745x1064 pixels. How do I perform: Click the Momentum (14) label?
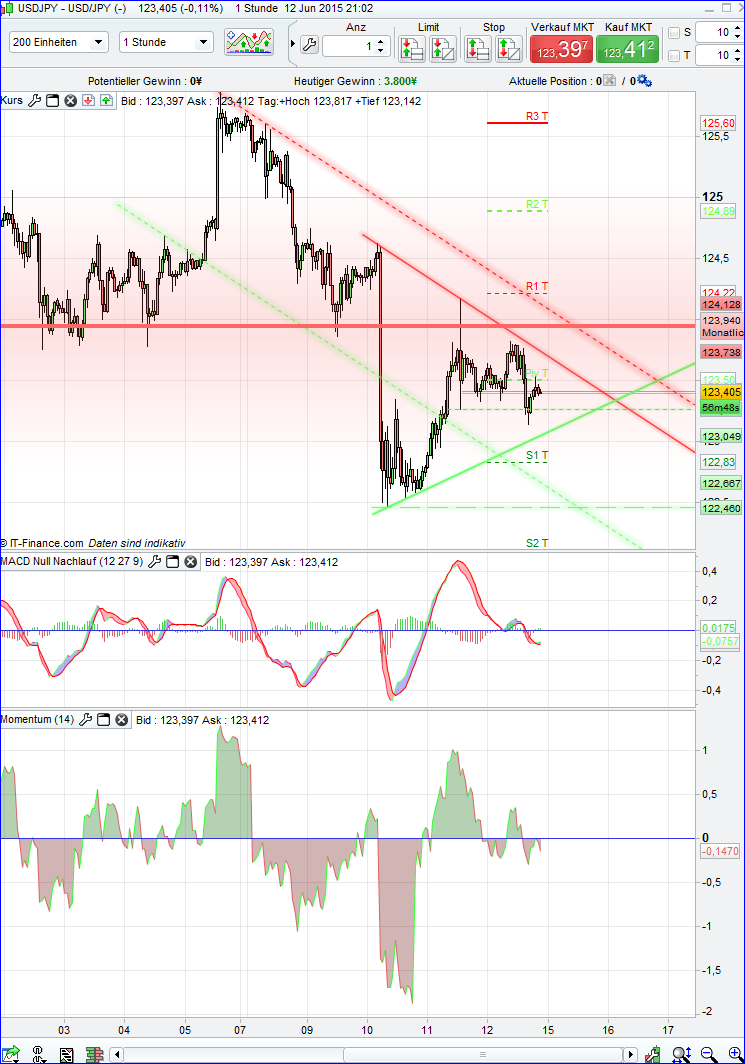(37, 719)
